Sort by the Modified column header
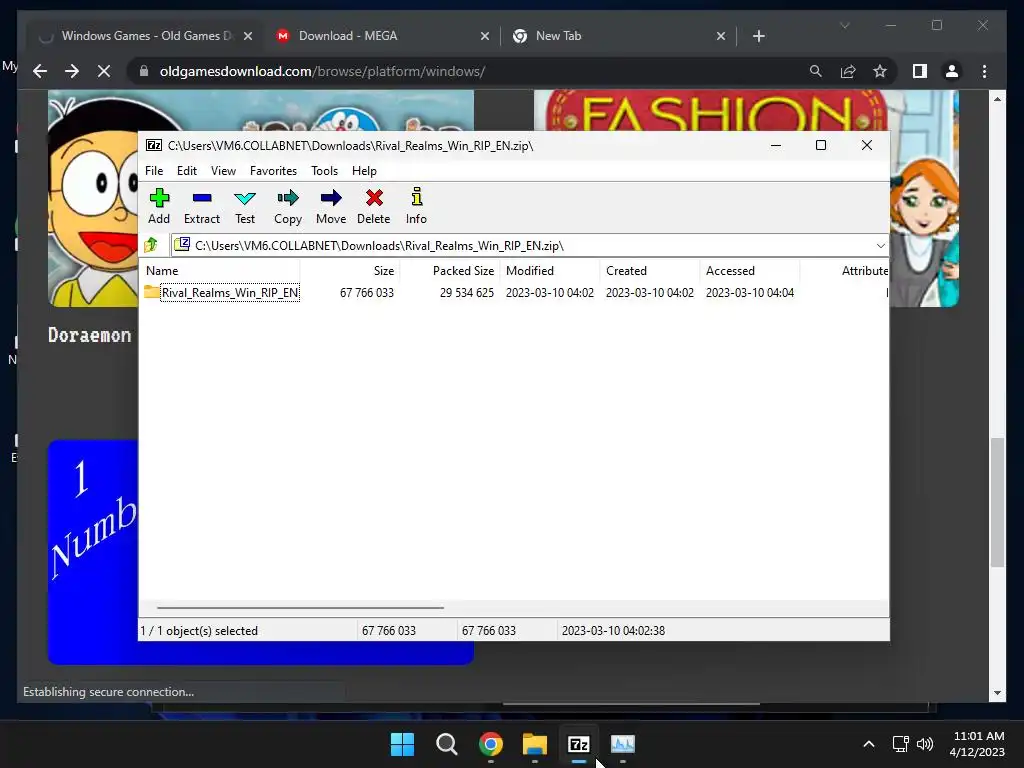Image resolution: width=1024 pixels, height=768 pixels. 550,270
